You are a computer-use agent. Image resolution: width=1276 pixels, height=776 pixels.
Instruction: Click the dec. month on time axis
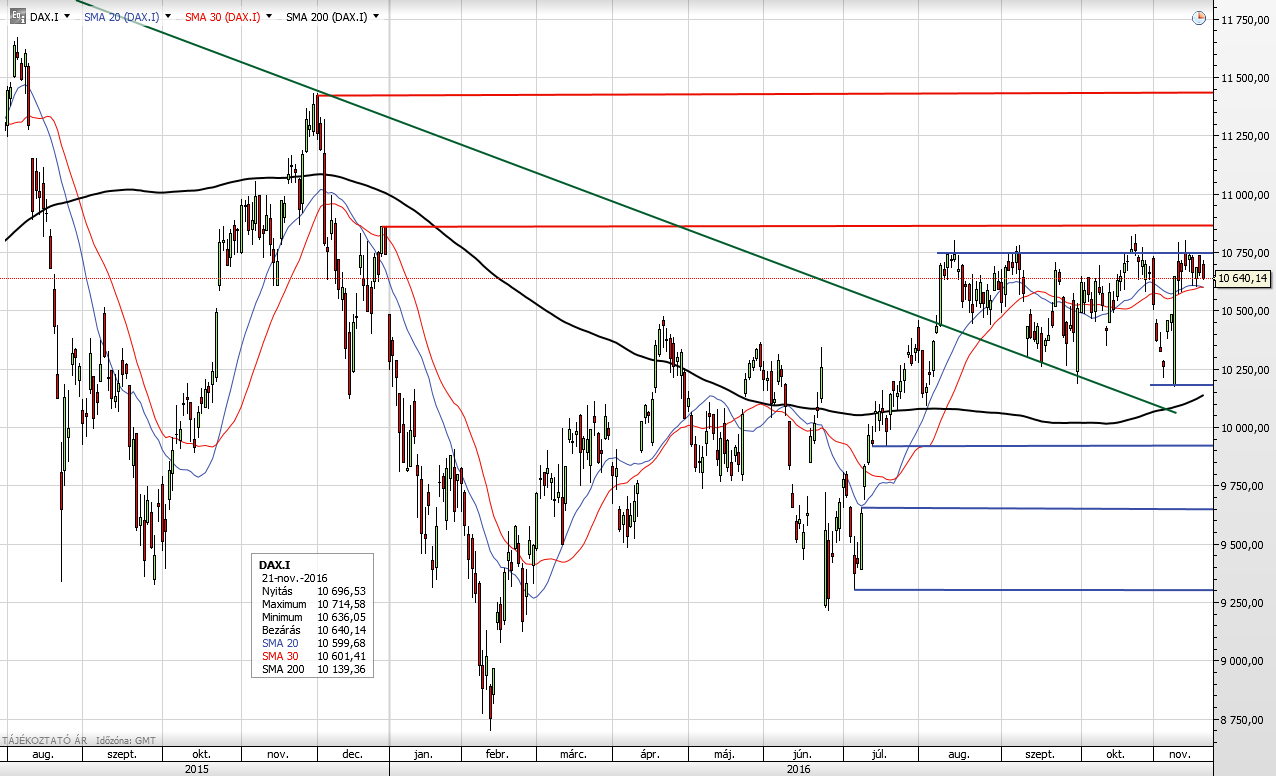pos(352,754)
